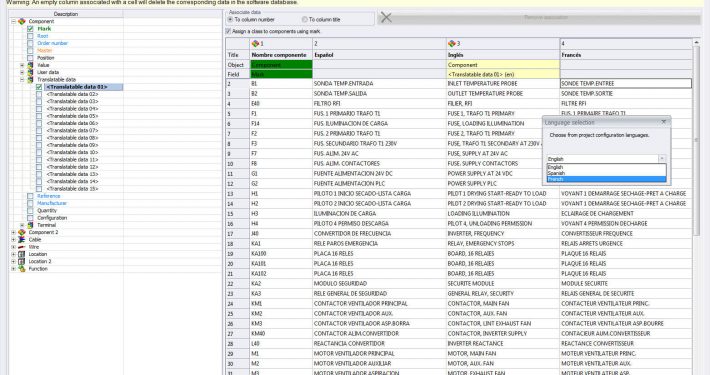Screen dimensions: 710x375
Task: Click the Translatable data folder icon
Action: [30, 79]
